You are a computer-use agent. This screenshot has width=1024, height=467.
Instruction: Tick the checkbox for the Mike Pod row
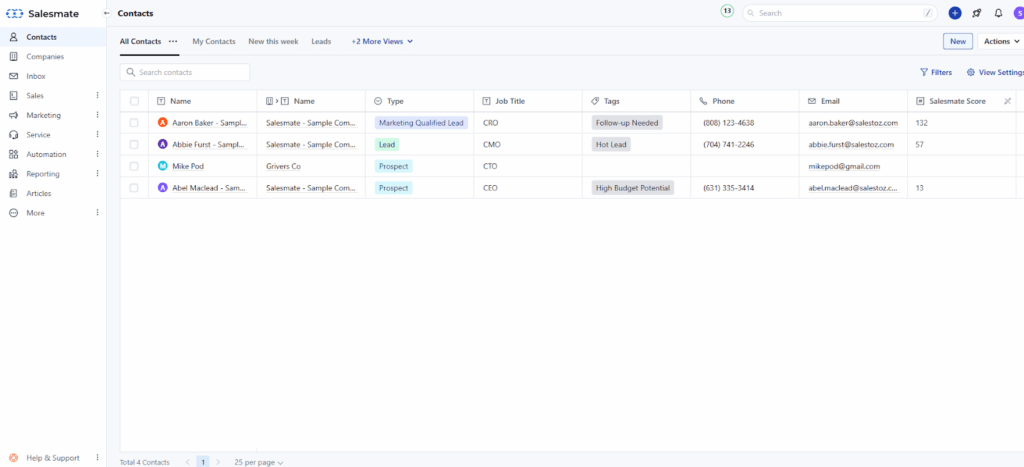134,166
